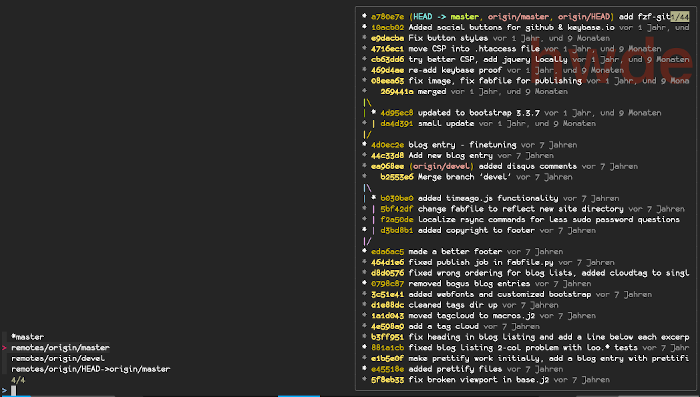The width and height of the screenshot is (700, 397).
Task: Click 'added timeago.js functionality' commit
Action: click(488, 198)
